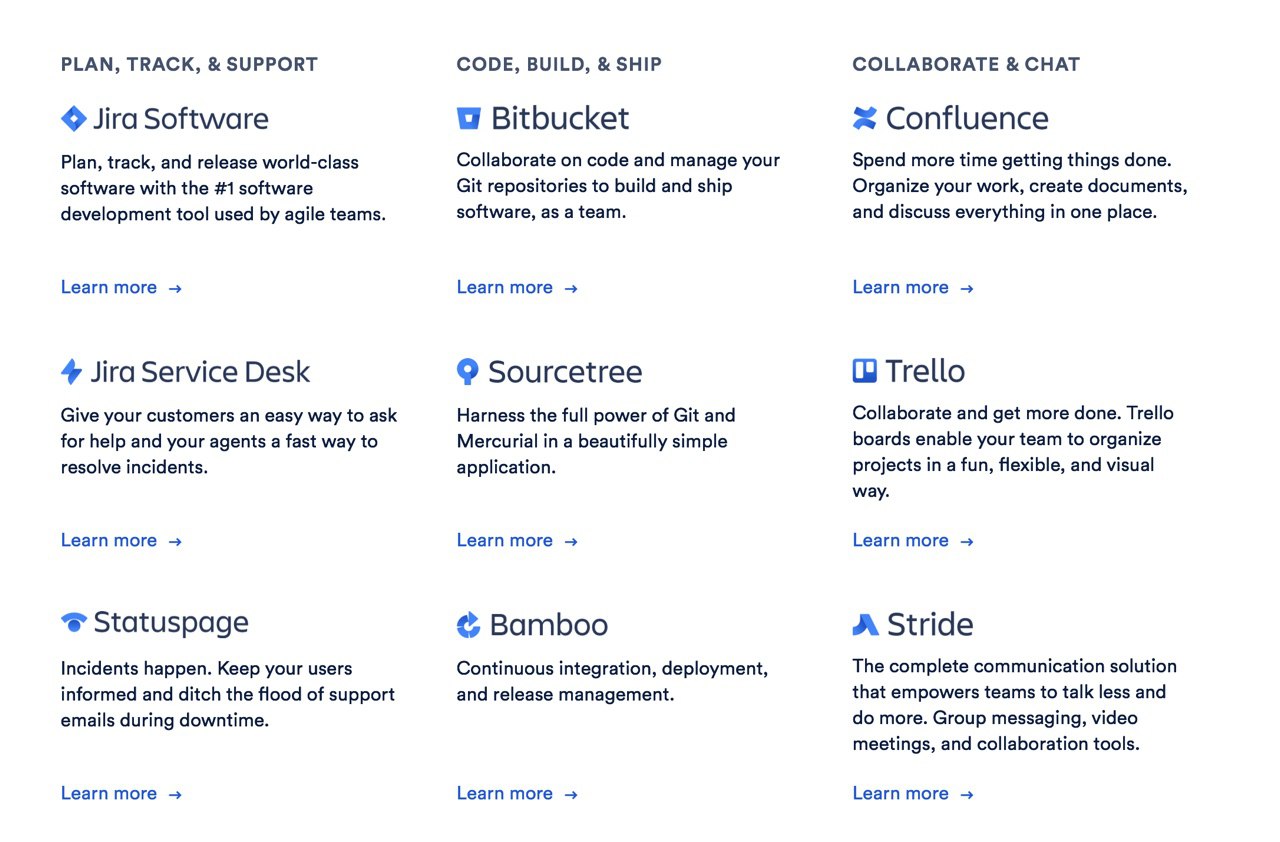Click the Jira Software diamond logo icon

[x=74, y=119]
